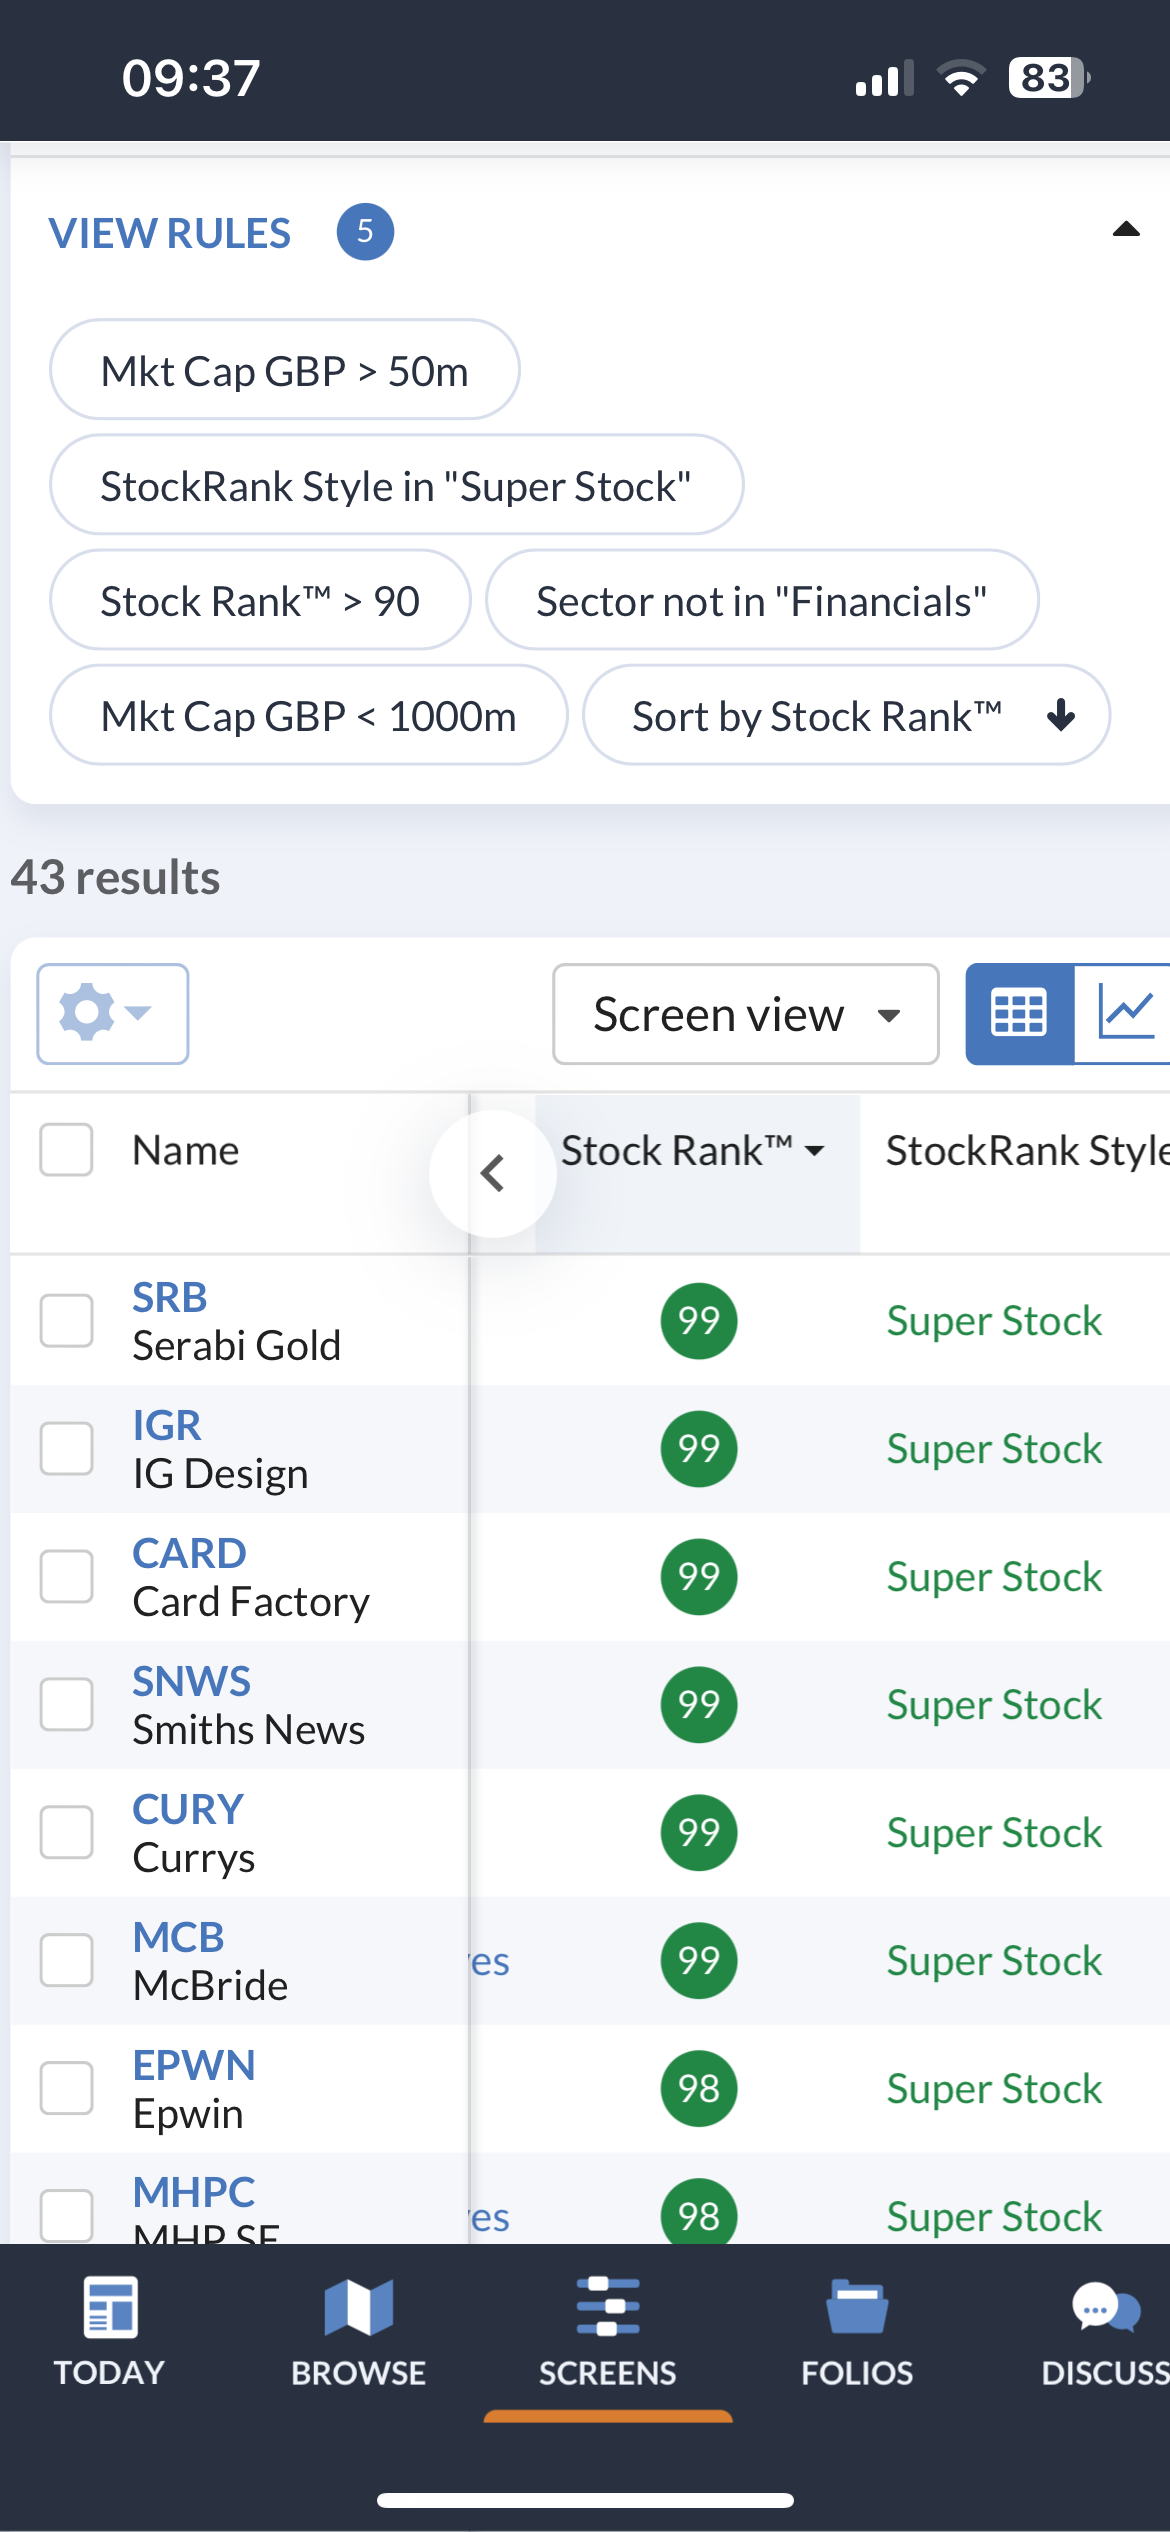Screen dimensions: 1170x2532
Task: Open the CURY ticker link
Action: [x=189, y=1809]
